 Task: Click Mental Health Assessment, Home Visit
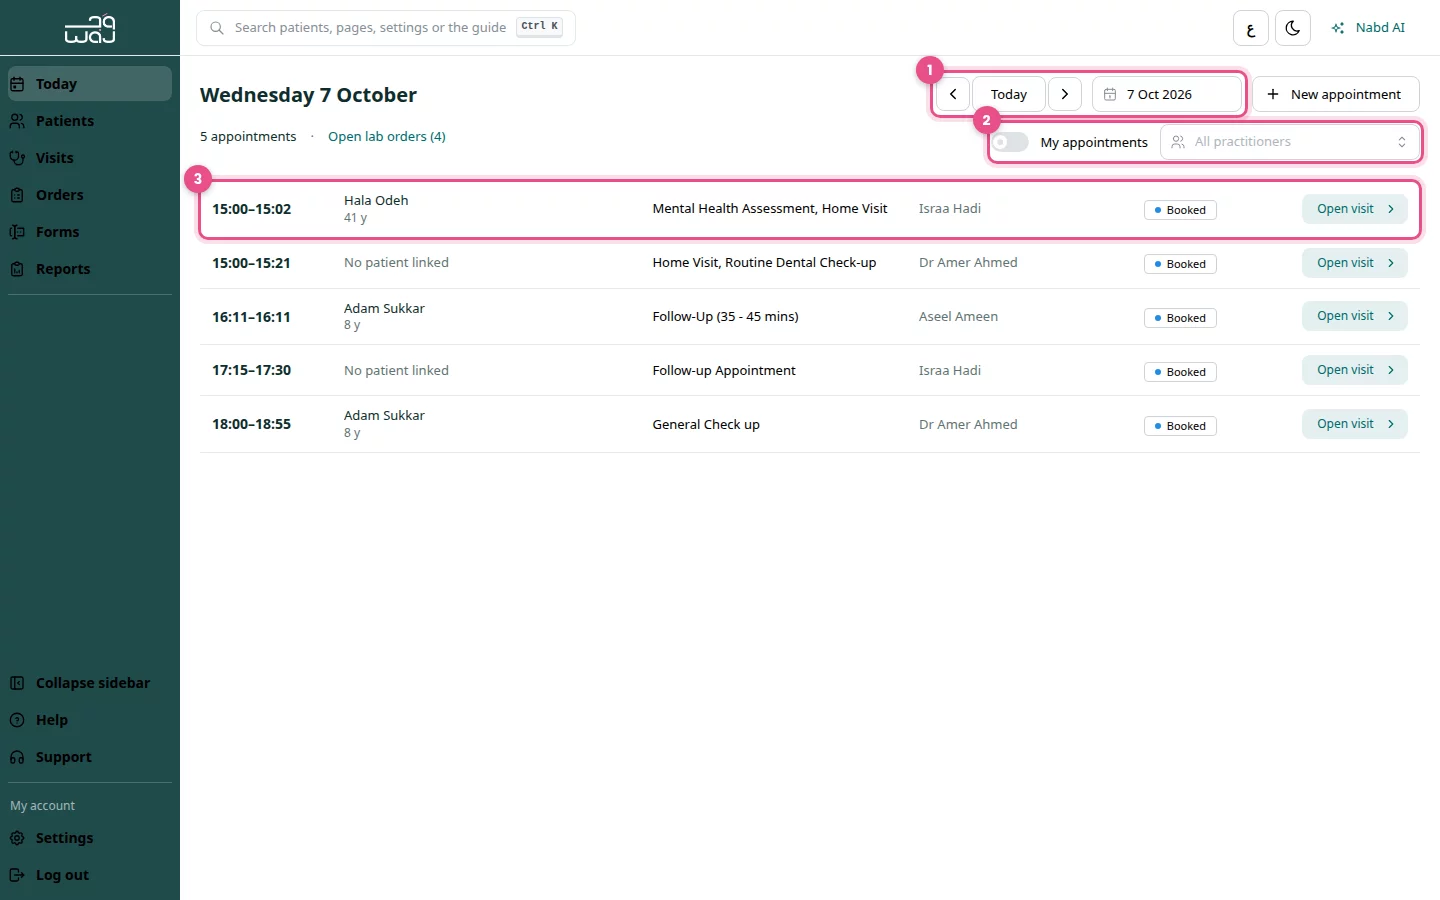point(770,209)
